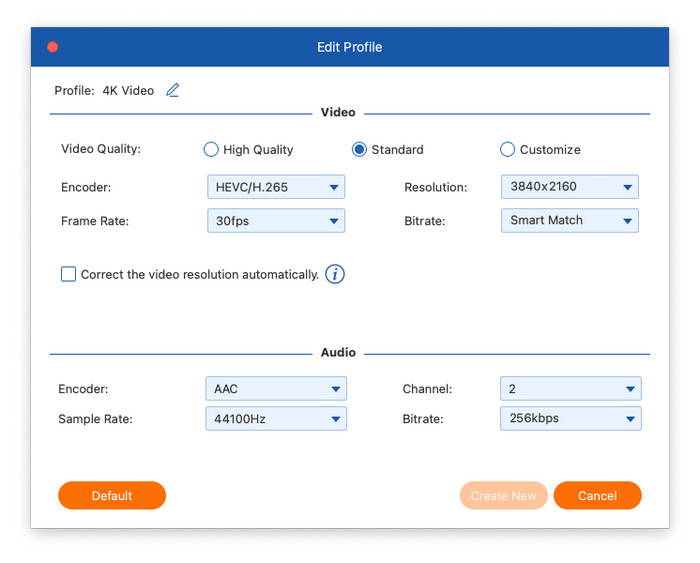Click the Edit Profile title bar
The height and width of the screenshot is (563, 700).
[350, 47]
